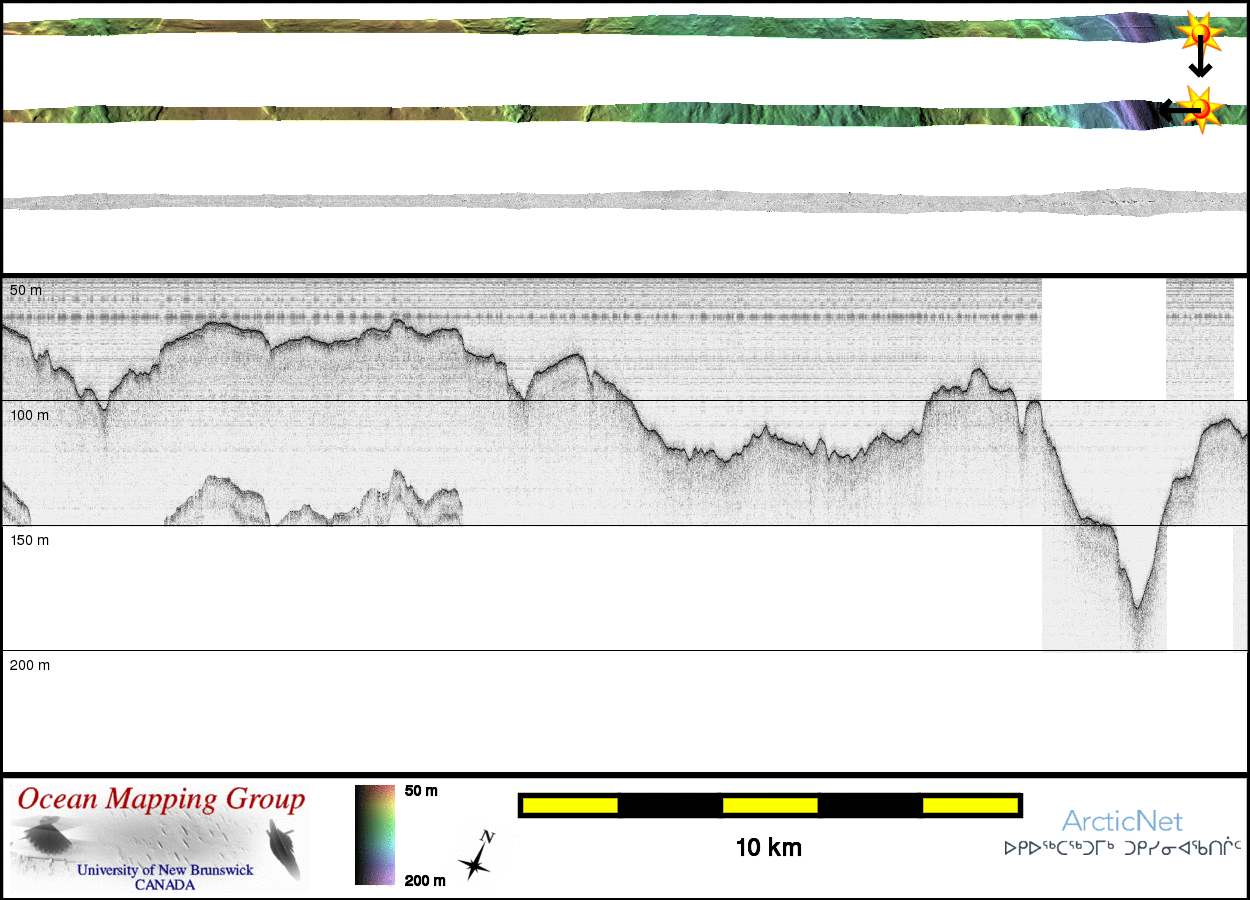Viewport: 1250px width, 900px height.
Task: Click the top colored bathymetry strip
Action: 600,25
